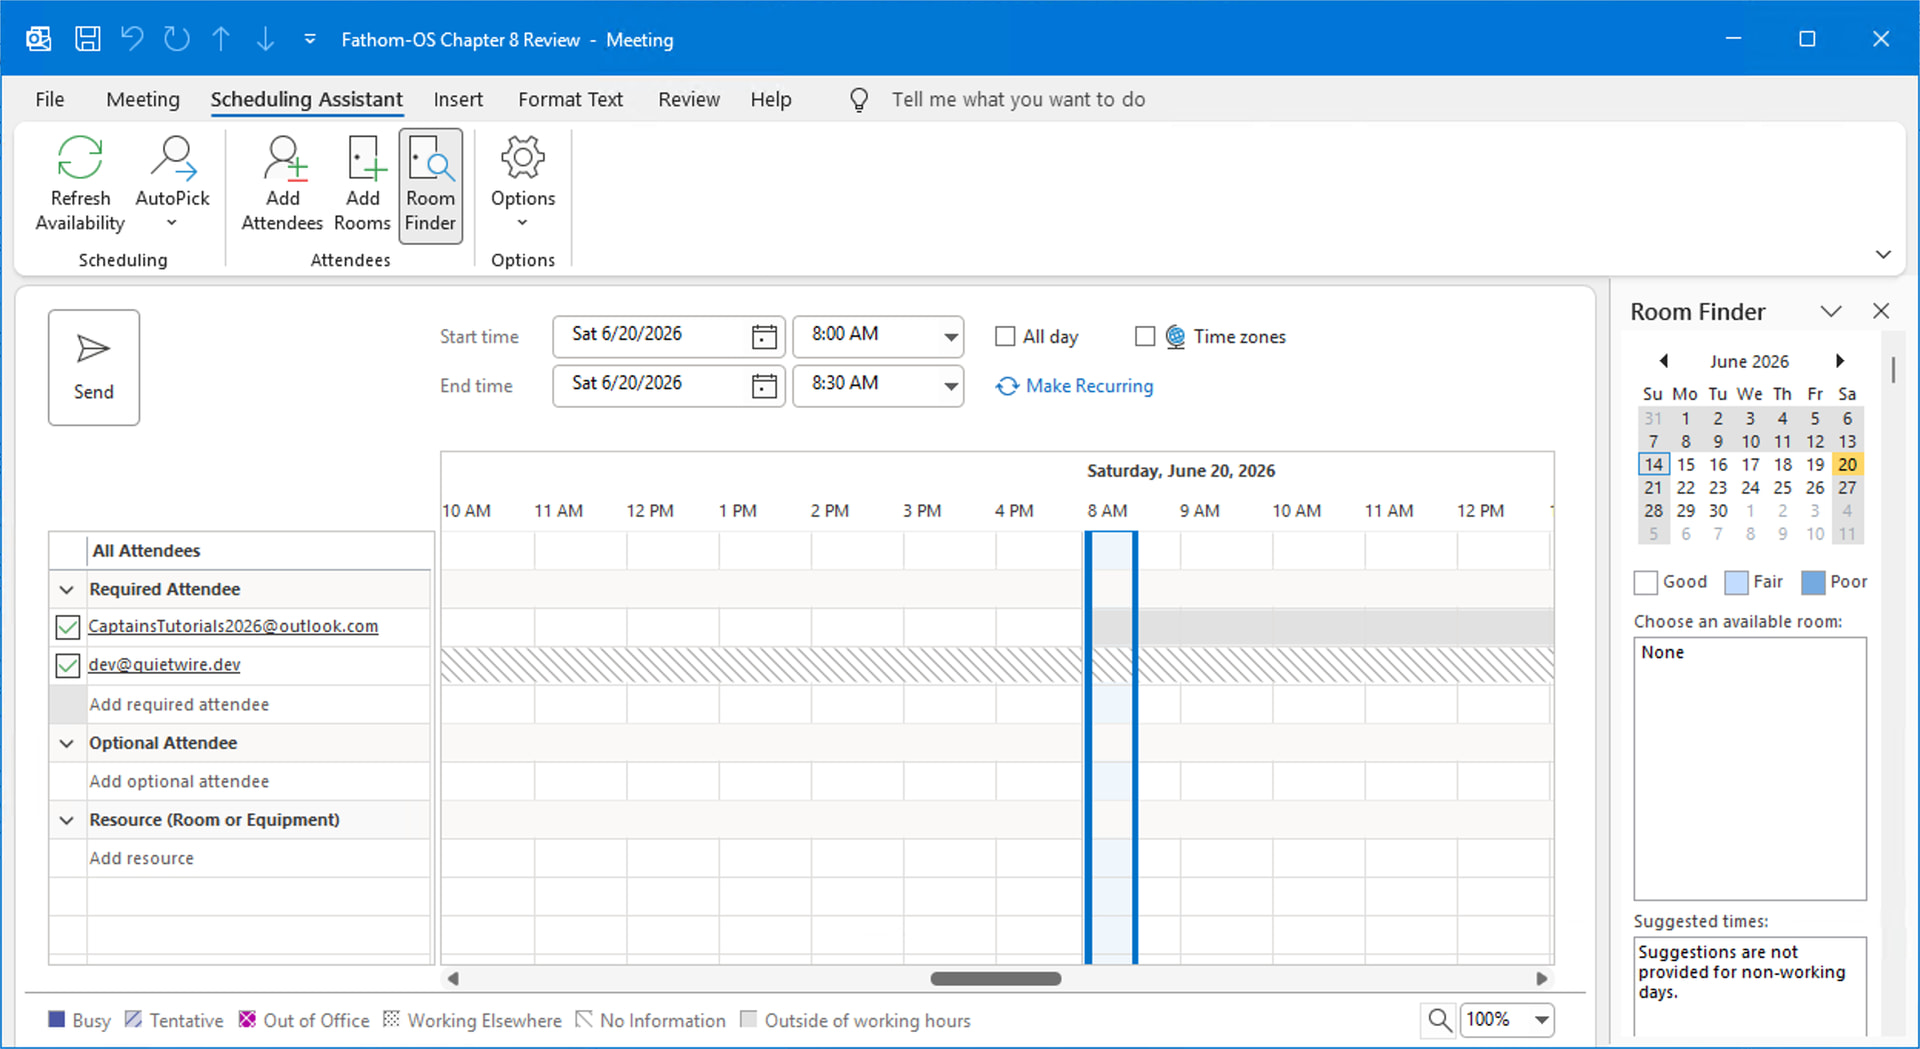Select June 15 in Room Finder calendar
Image resolution: width=1920 pixels, height=1049 pixels.
point(1686,465)
